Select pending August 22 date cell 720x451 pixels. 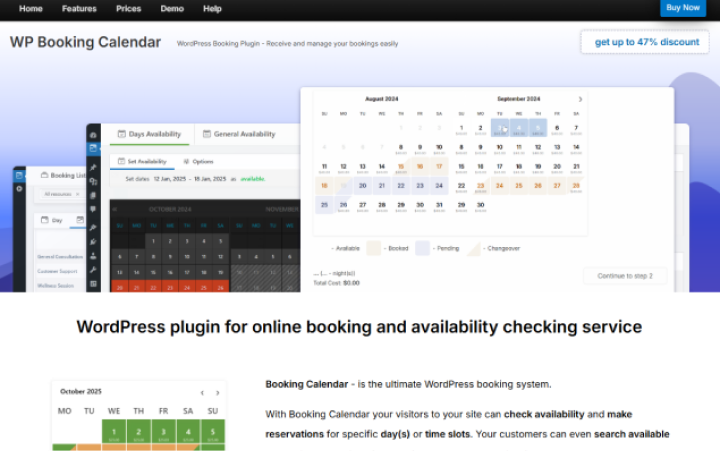point(401,186)
